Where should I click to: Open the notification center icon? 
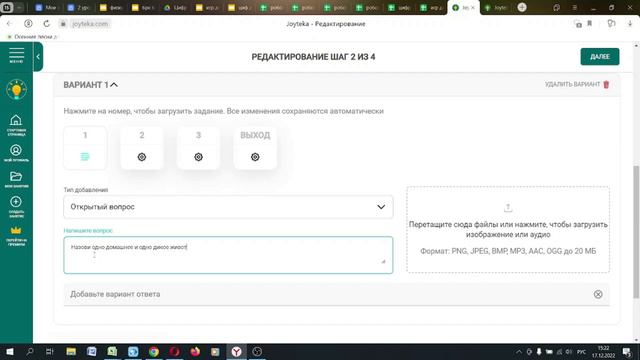627,351
